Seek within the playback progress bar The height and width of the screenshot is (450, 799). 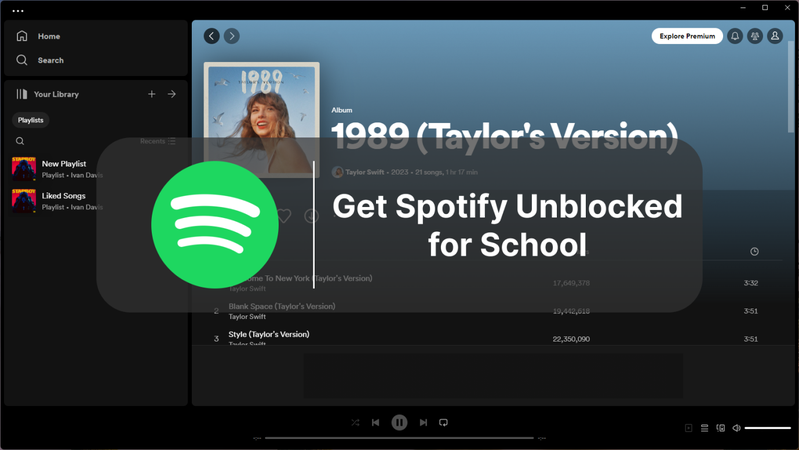tap(399, 438)
